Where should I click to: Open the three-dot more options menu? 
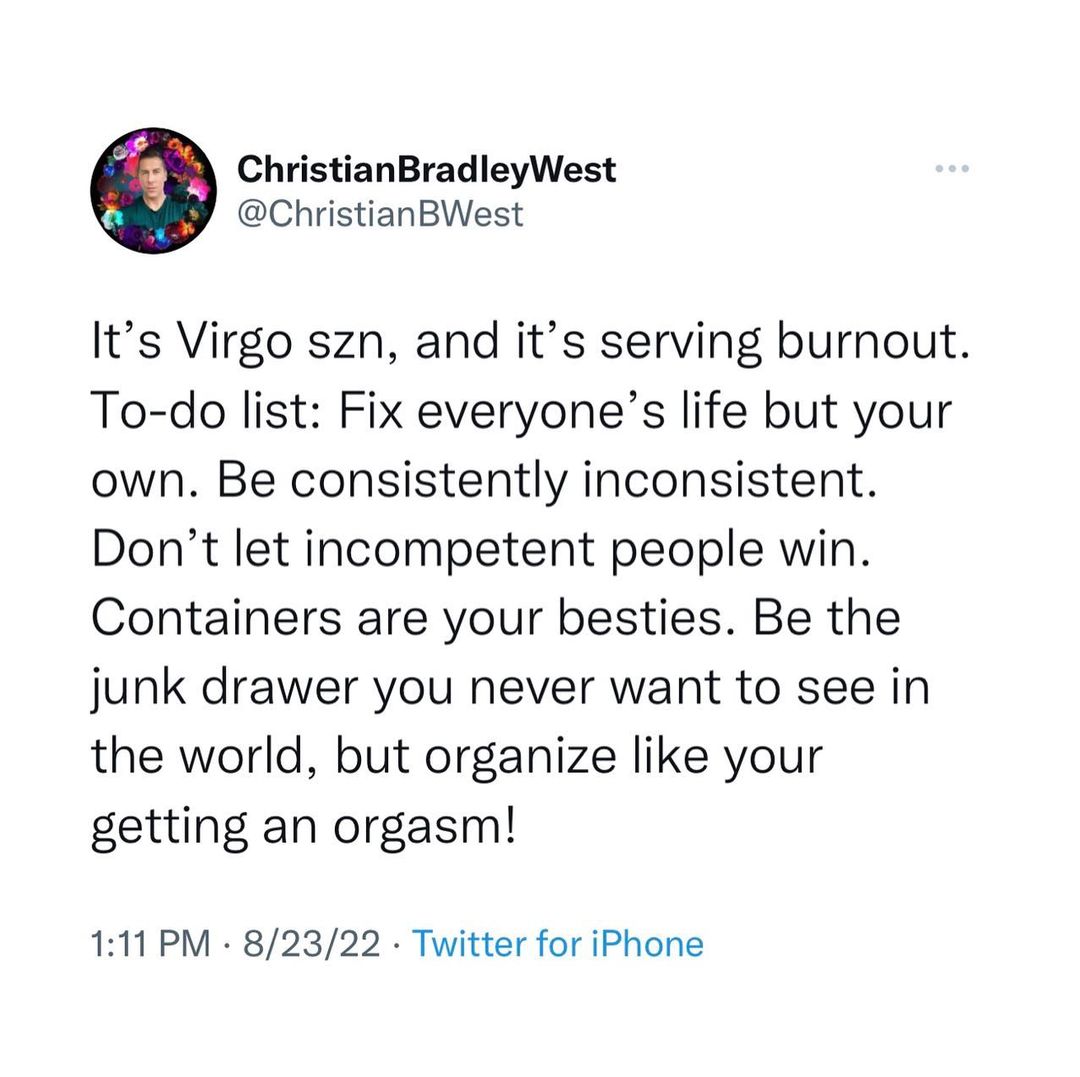[951, 170]
